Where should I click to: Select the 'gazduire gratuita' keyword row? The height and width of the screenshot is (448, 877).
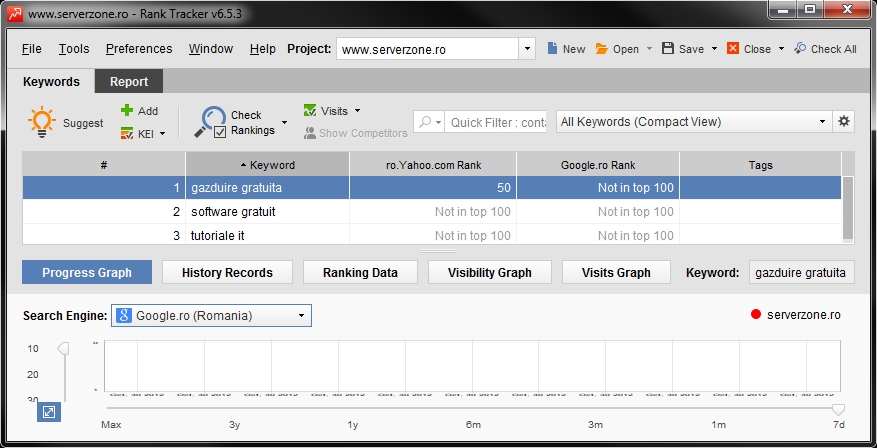coord(432,188)
